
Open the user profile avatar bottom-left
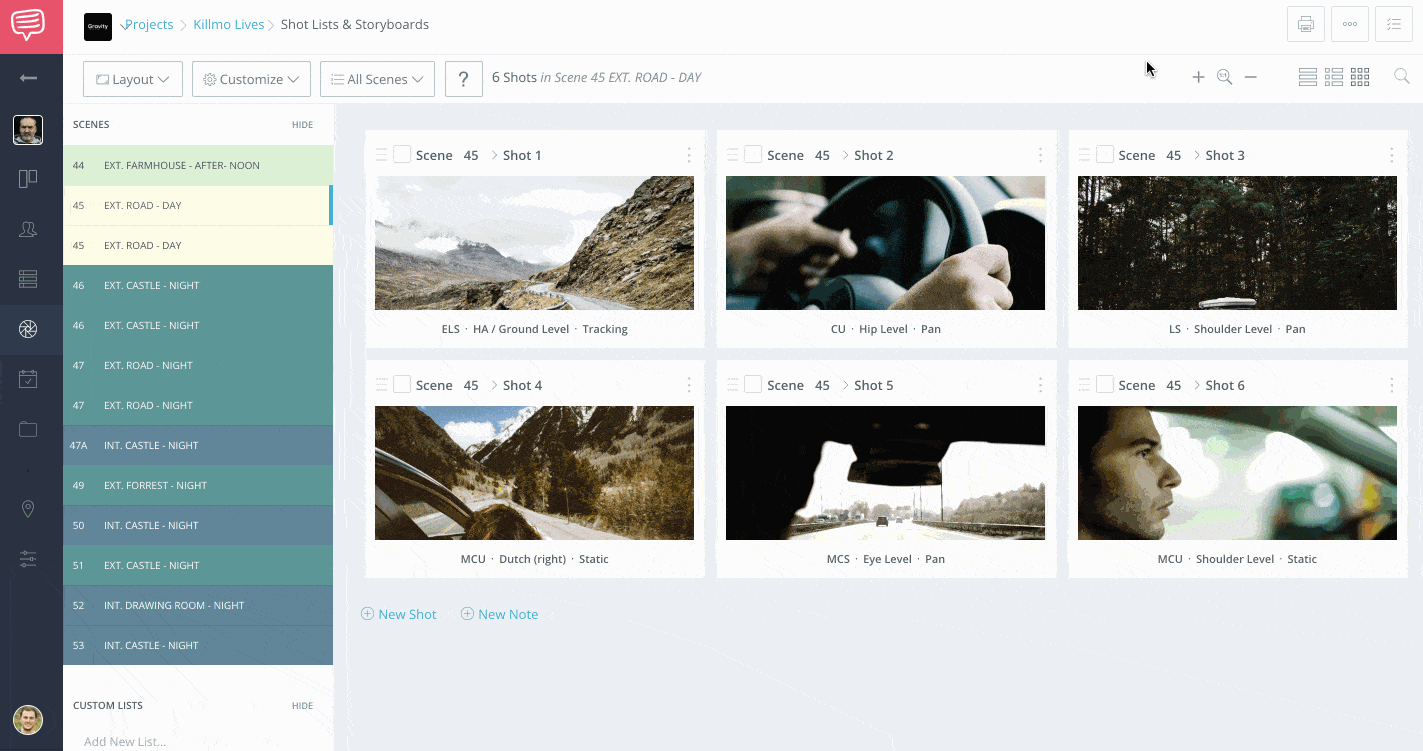point(28,720)
